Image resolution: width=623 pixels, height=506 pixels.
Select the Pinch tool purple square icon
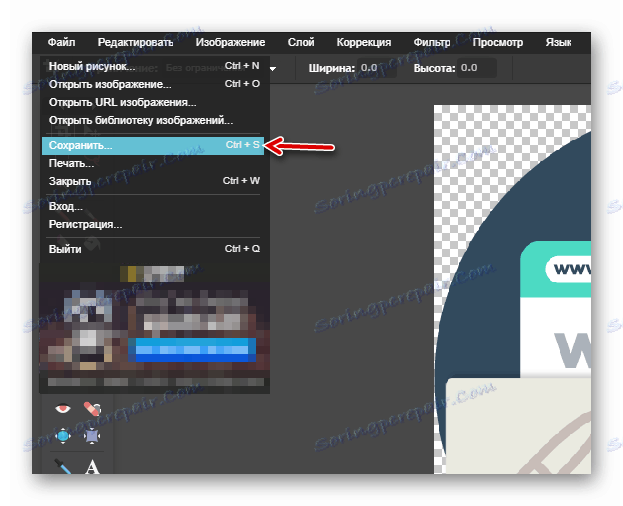click(92, 436)
